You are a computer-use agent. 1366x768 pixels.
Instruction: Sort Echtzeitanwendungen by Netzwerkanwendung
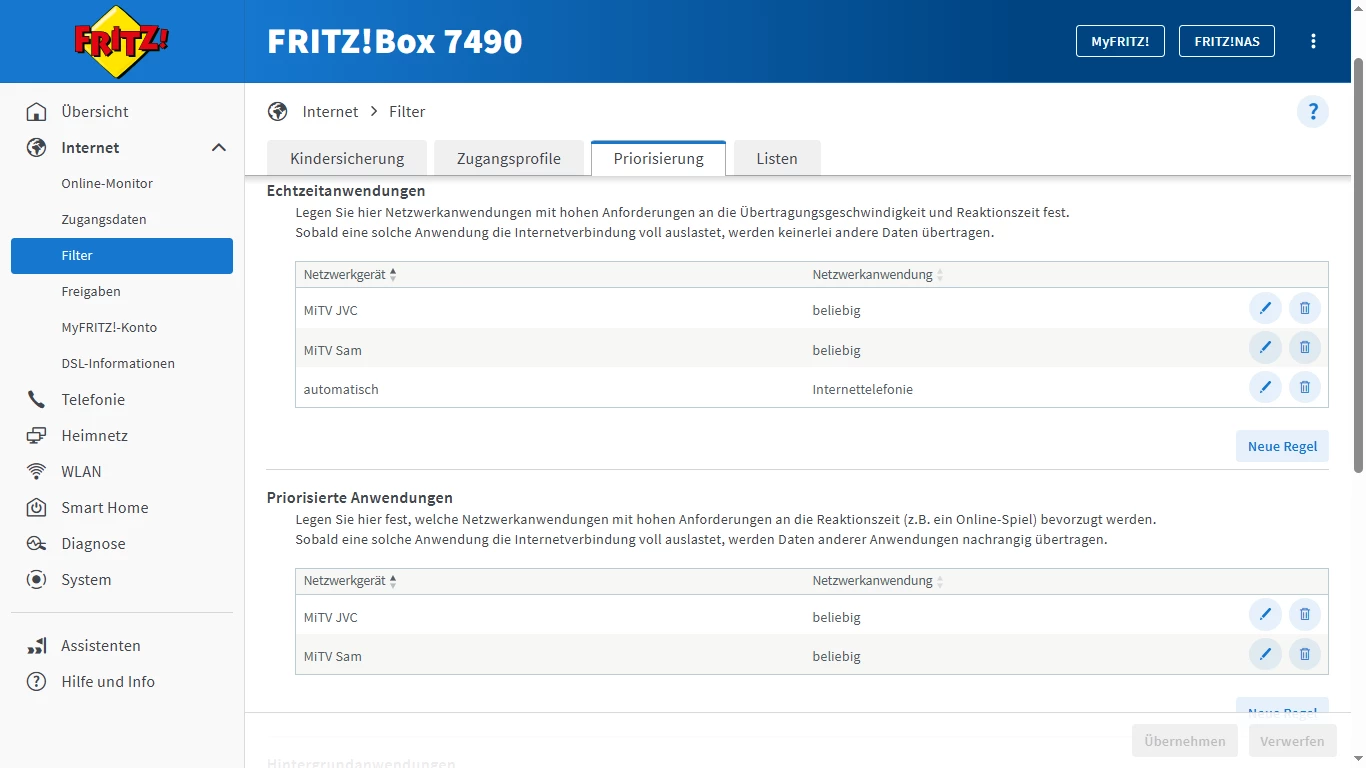[x=877, y=275]
